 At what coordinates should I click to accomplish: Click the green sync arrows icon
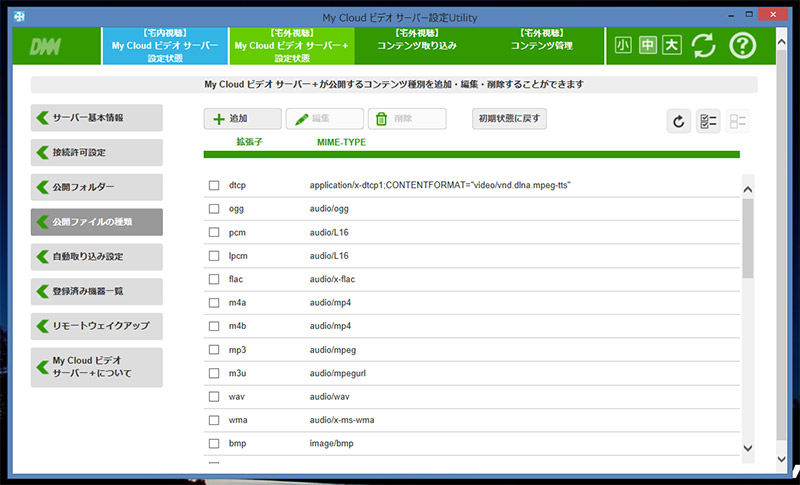click(704, 46)
